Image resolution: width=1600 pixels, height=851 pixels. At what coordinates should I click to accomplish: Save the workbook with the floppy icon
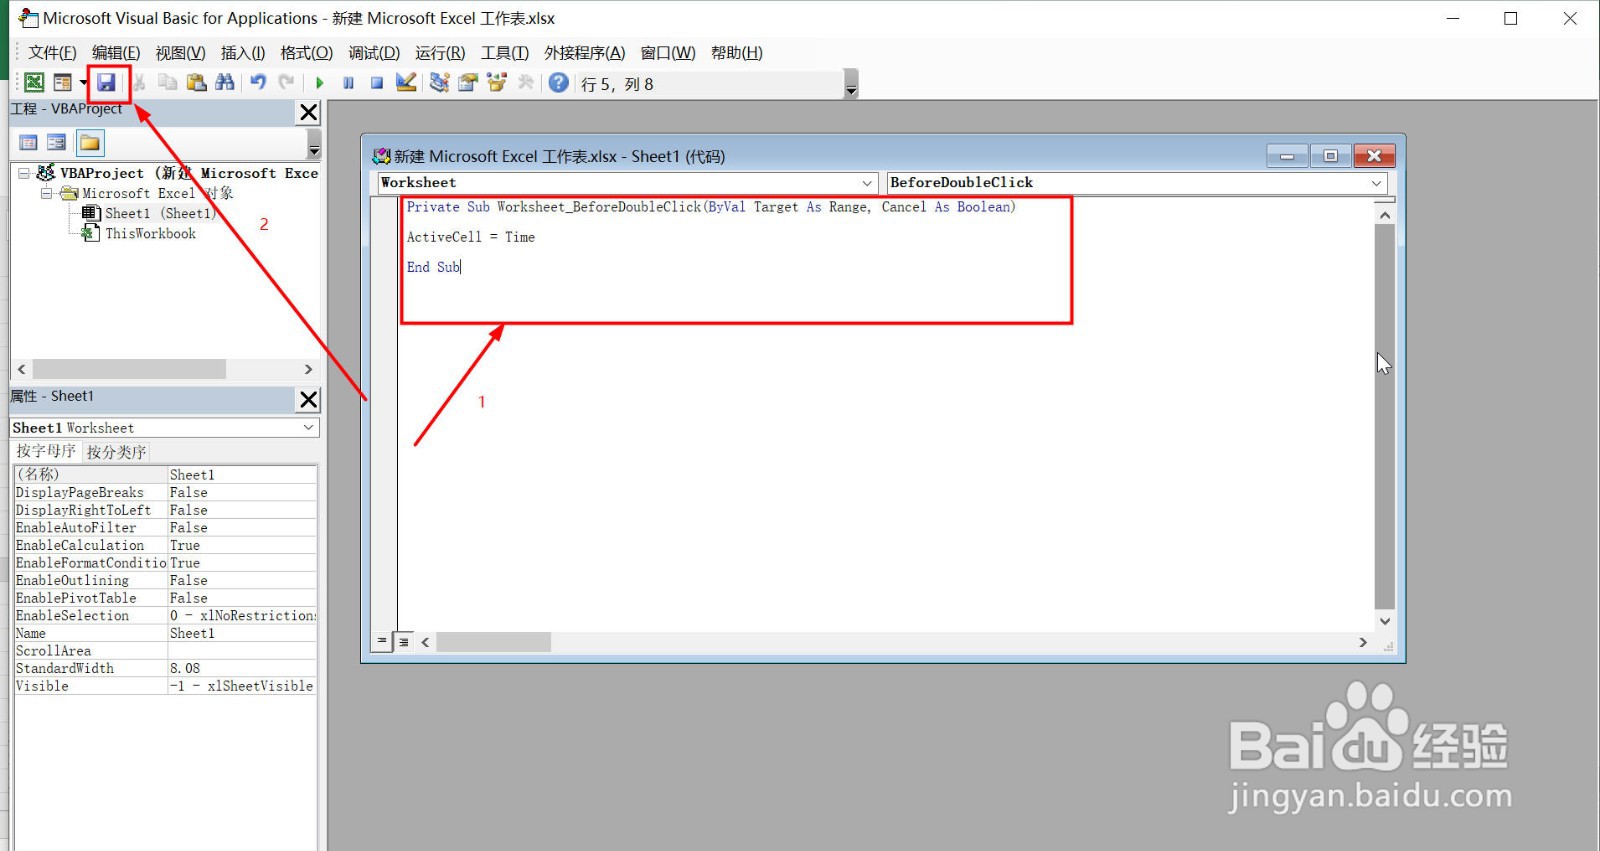pyautogui.click(x=106, y=83)
